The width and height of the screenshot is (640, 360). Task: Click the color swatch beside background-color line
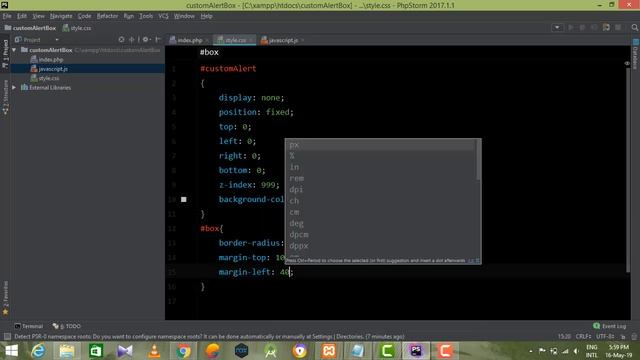pos(184,199)
